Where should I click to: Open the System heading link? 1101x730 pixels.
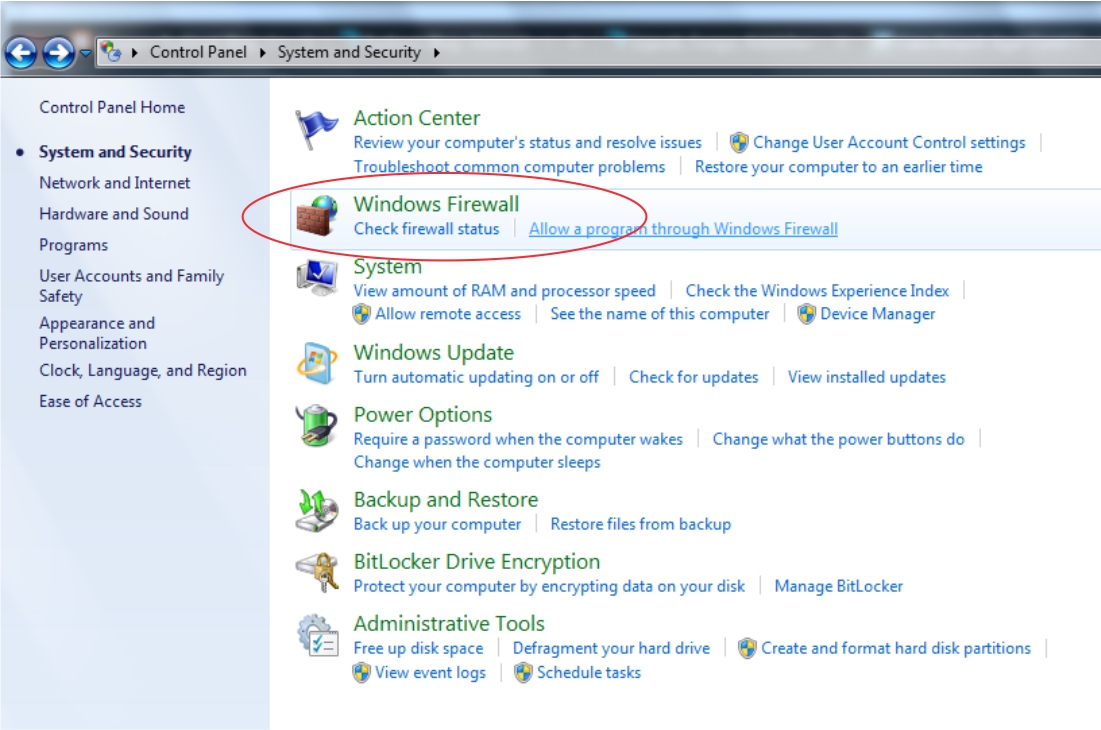point(388,267)
